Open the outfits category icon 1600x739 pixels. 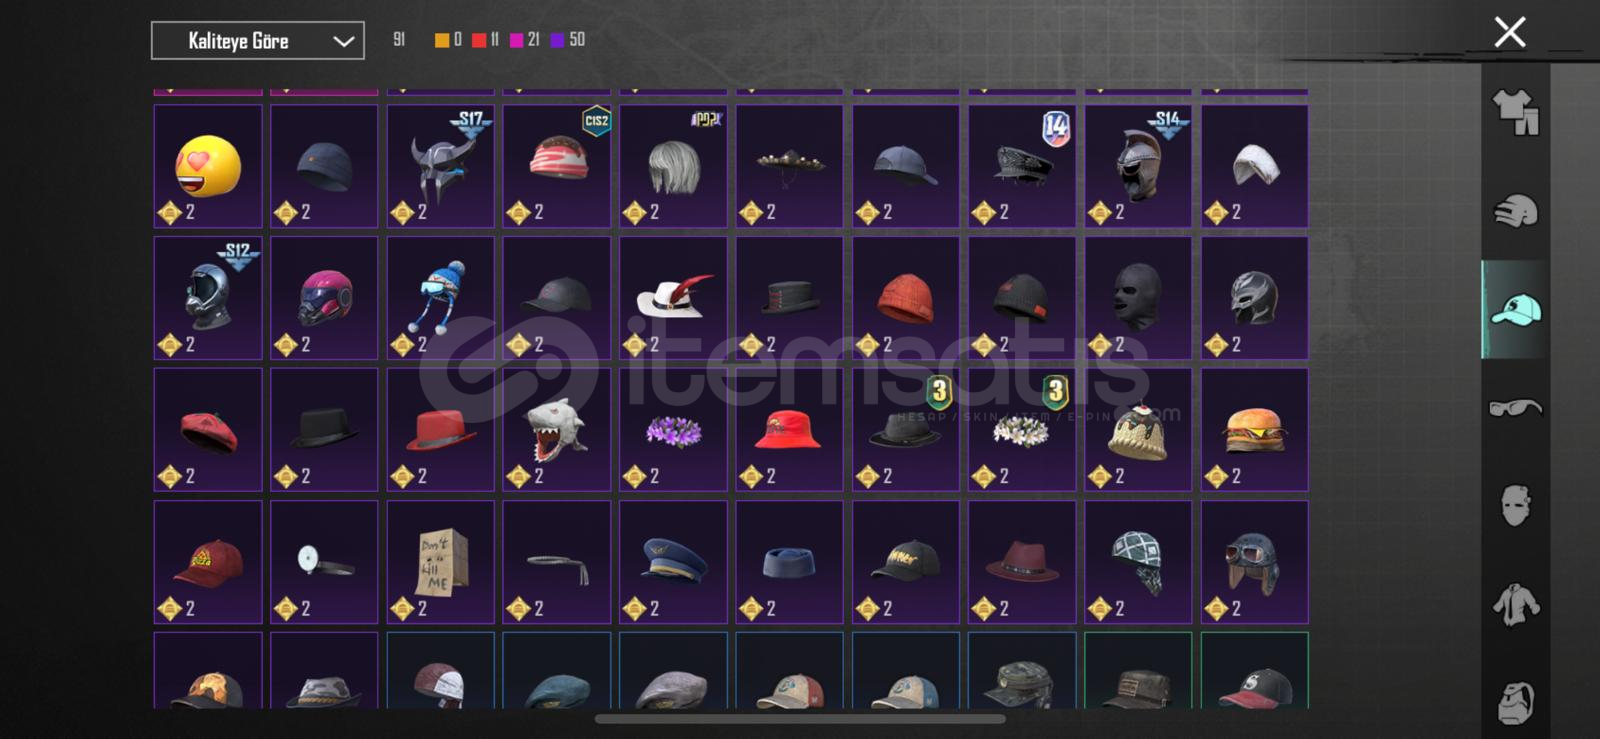click(1516, 113)
